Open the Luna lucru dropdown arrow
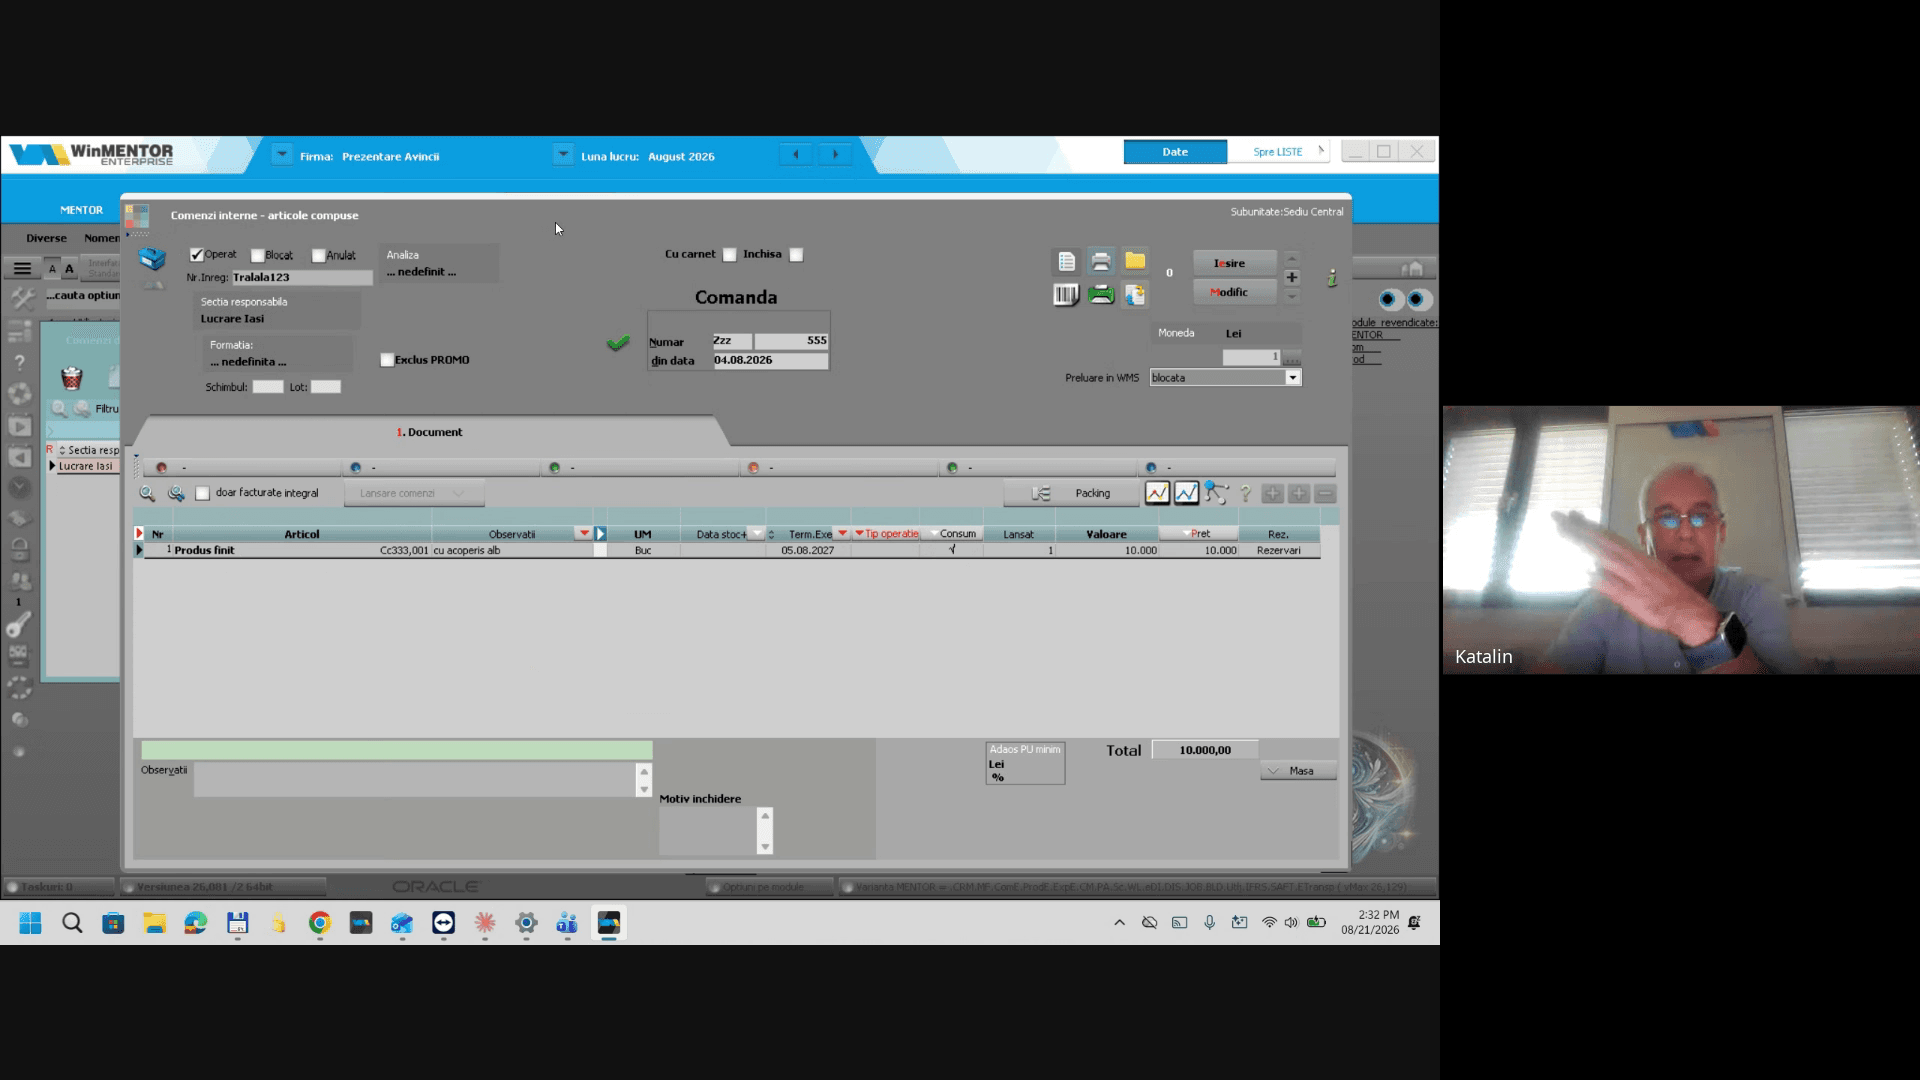The image size is (1920, 1080). click(x=563, y=155)
